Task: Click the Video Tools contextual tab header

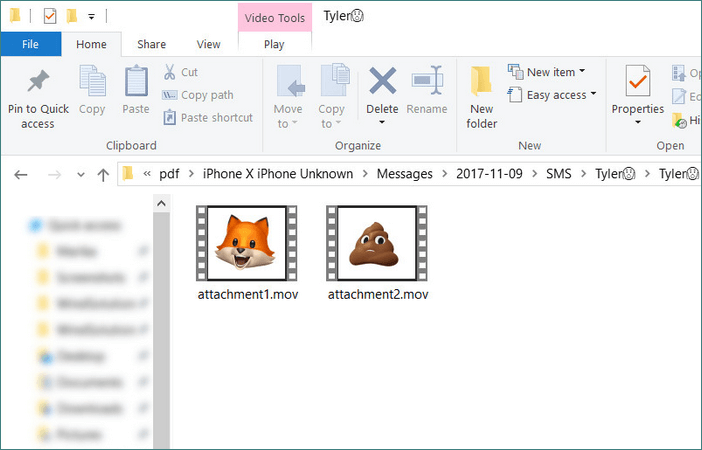Action: [274, 18]
